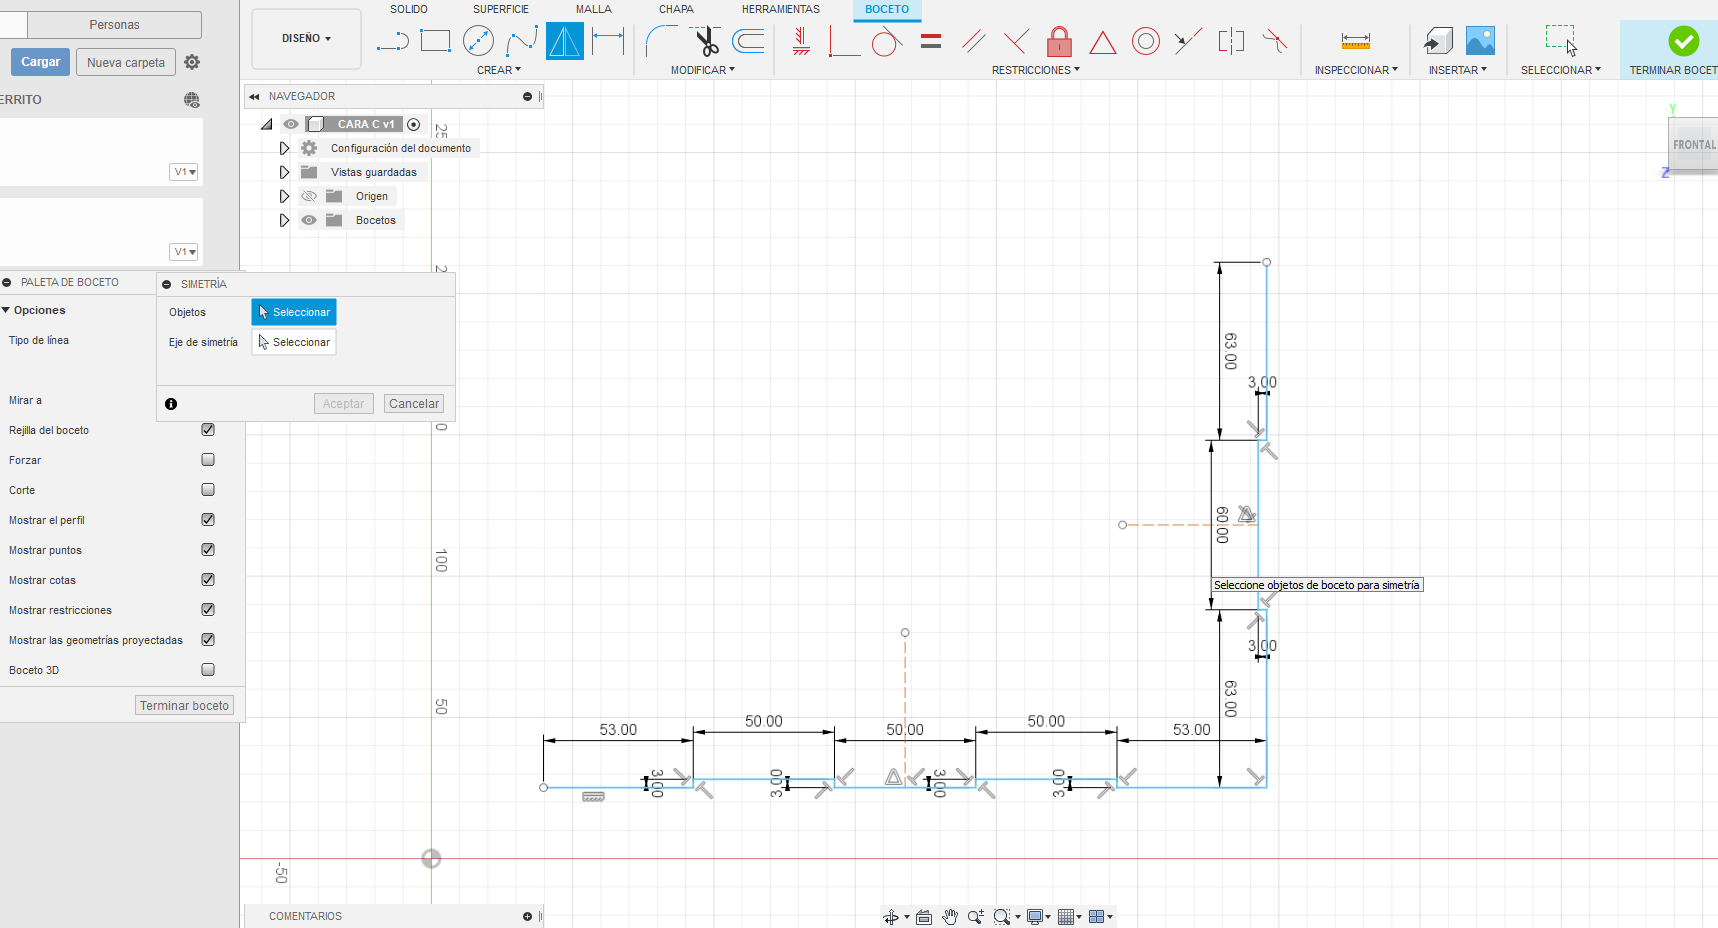Apply the Collinear constraint
The height and width of the screenshot is (928, 1718).
(x=1188, y=41)
